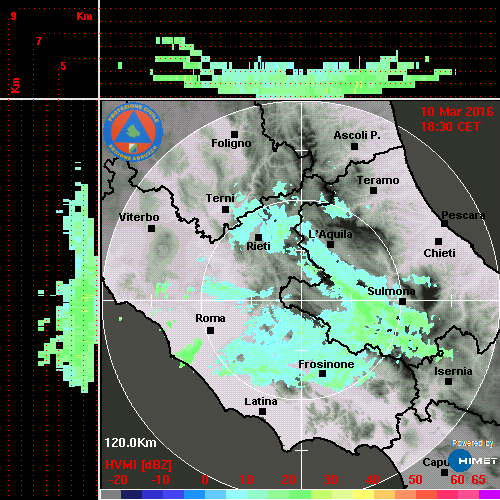
Task: Click the Latina city marker square
Action: (262, 412)
